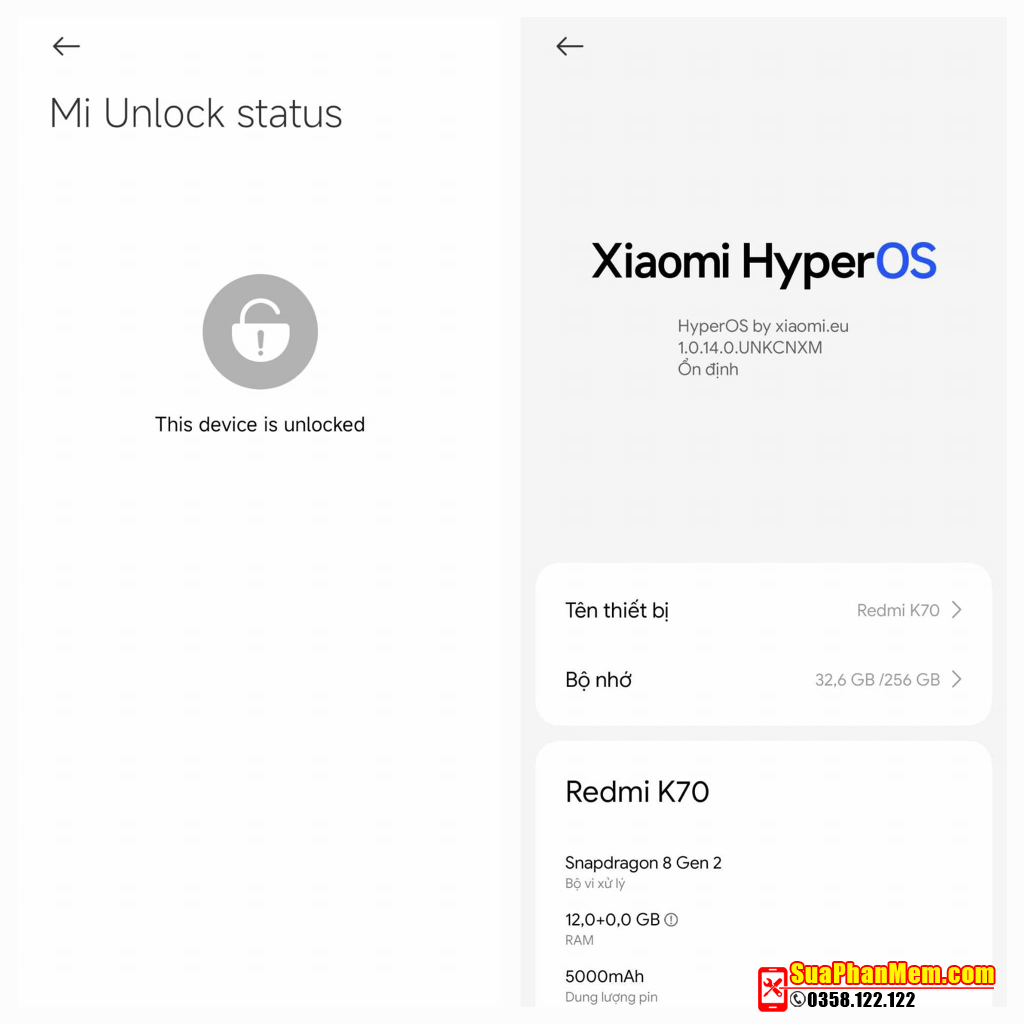This screenshot has width=1024, height=1024.
Task: Tap HyperOS version 1.0.14.0.UNKCNXM text
Action: pos(750,347)
